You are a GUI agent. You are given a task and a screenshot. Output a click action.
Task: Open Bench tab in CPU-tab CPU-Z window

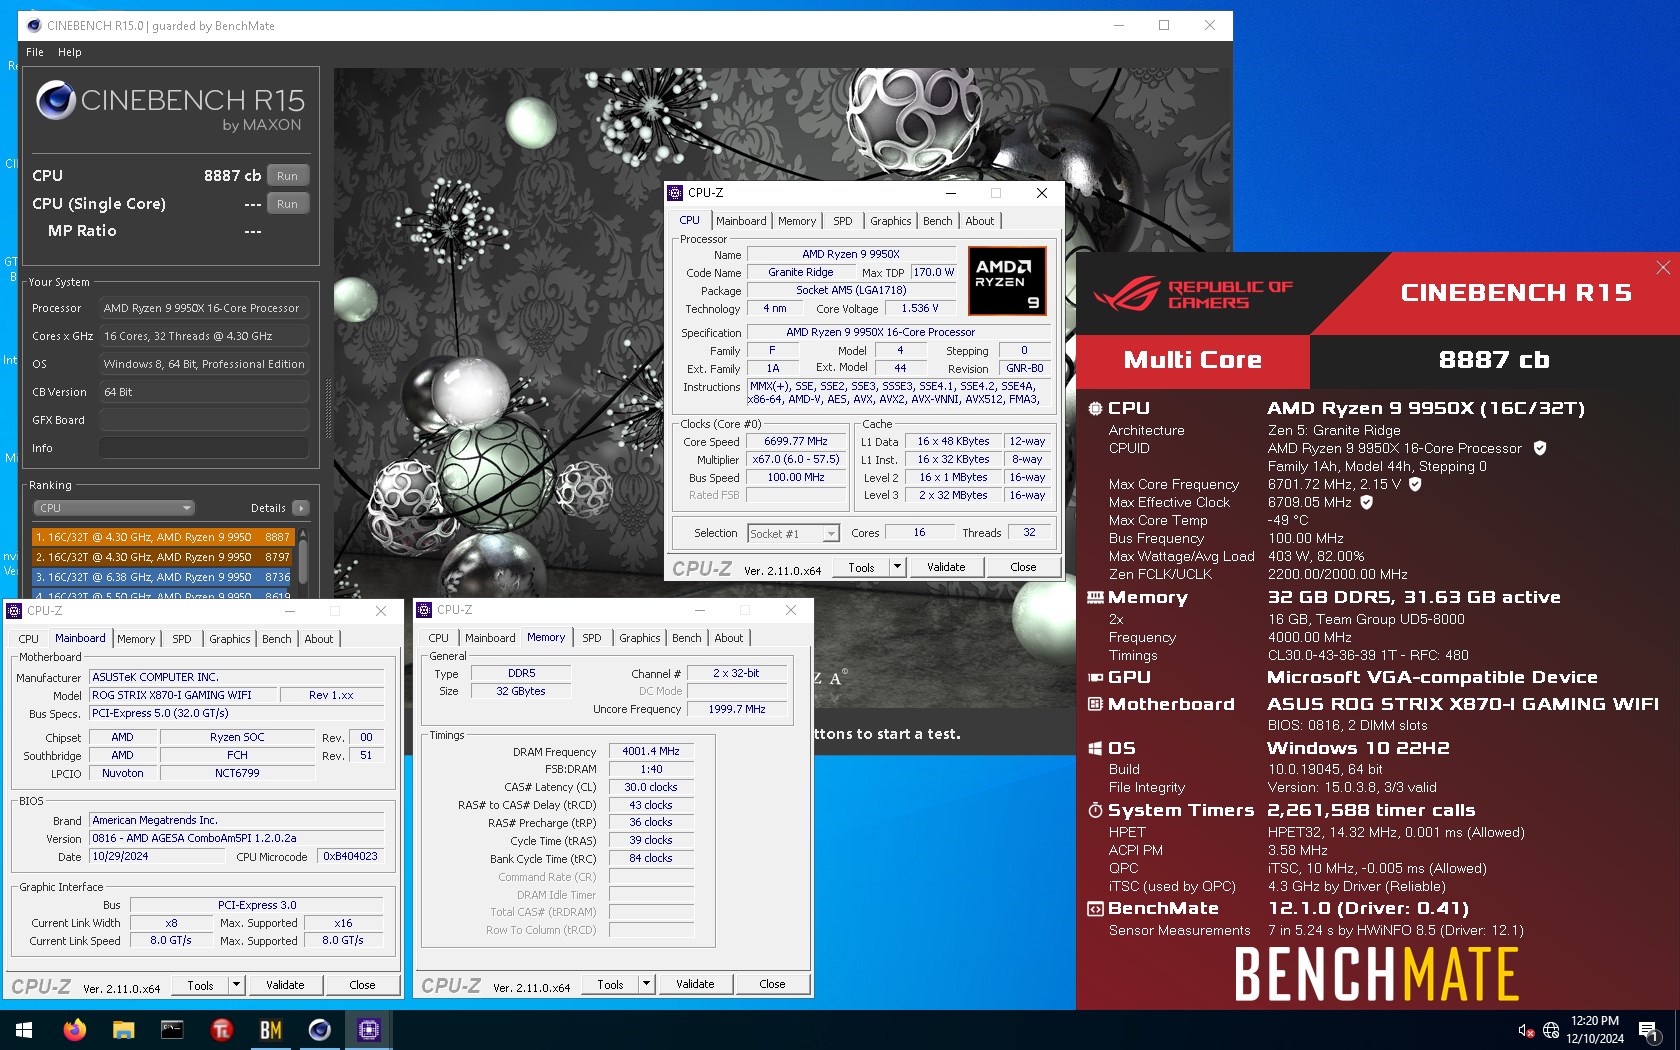pyautogui.click(x=938, y=221)
